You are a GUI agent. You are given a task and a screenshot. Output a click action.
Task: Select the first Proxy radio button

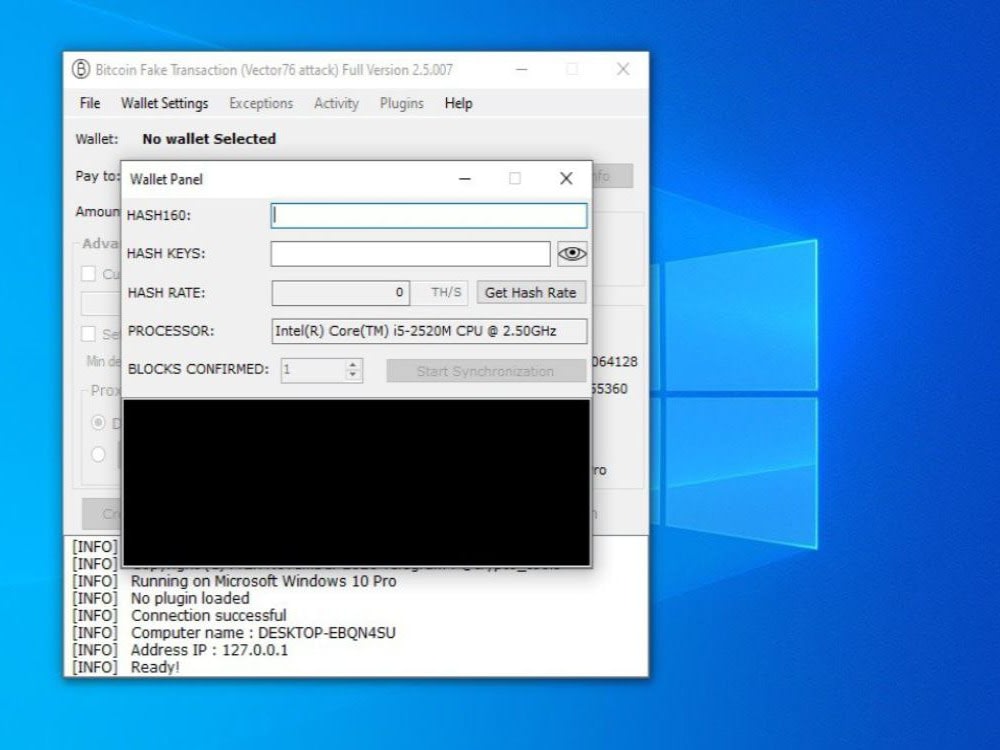pos(98,422)
